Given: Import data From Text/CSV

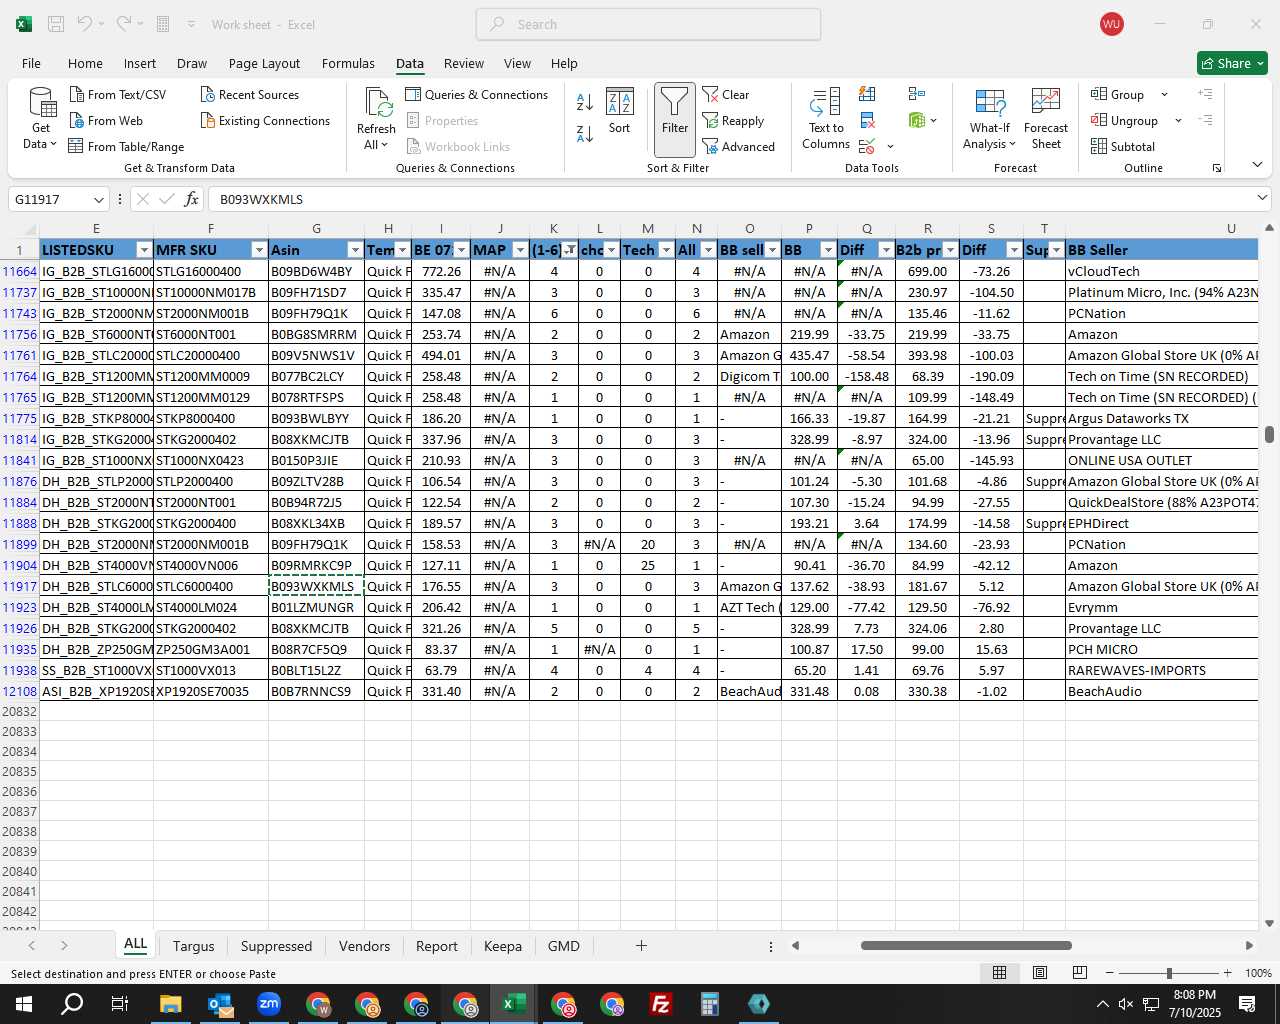Looking at the screenshot, I should (118, 94).
